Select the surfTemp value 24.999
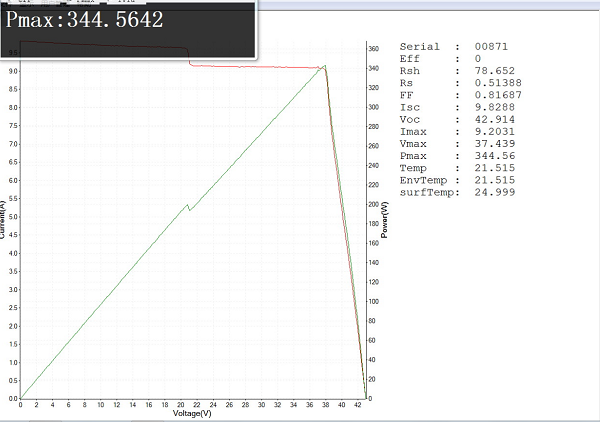Viewport: 600px width, 426px height. click(495, 192)
